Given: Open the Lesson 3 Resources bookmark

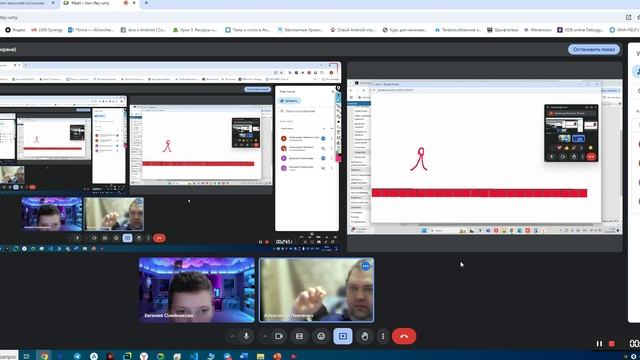Looking at the screenshot, I should coord(195,30).
